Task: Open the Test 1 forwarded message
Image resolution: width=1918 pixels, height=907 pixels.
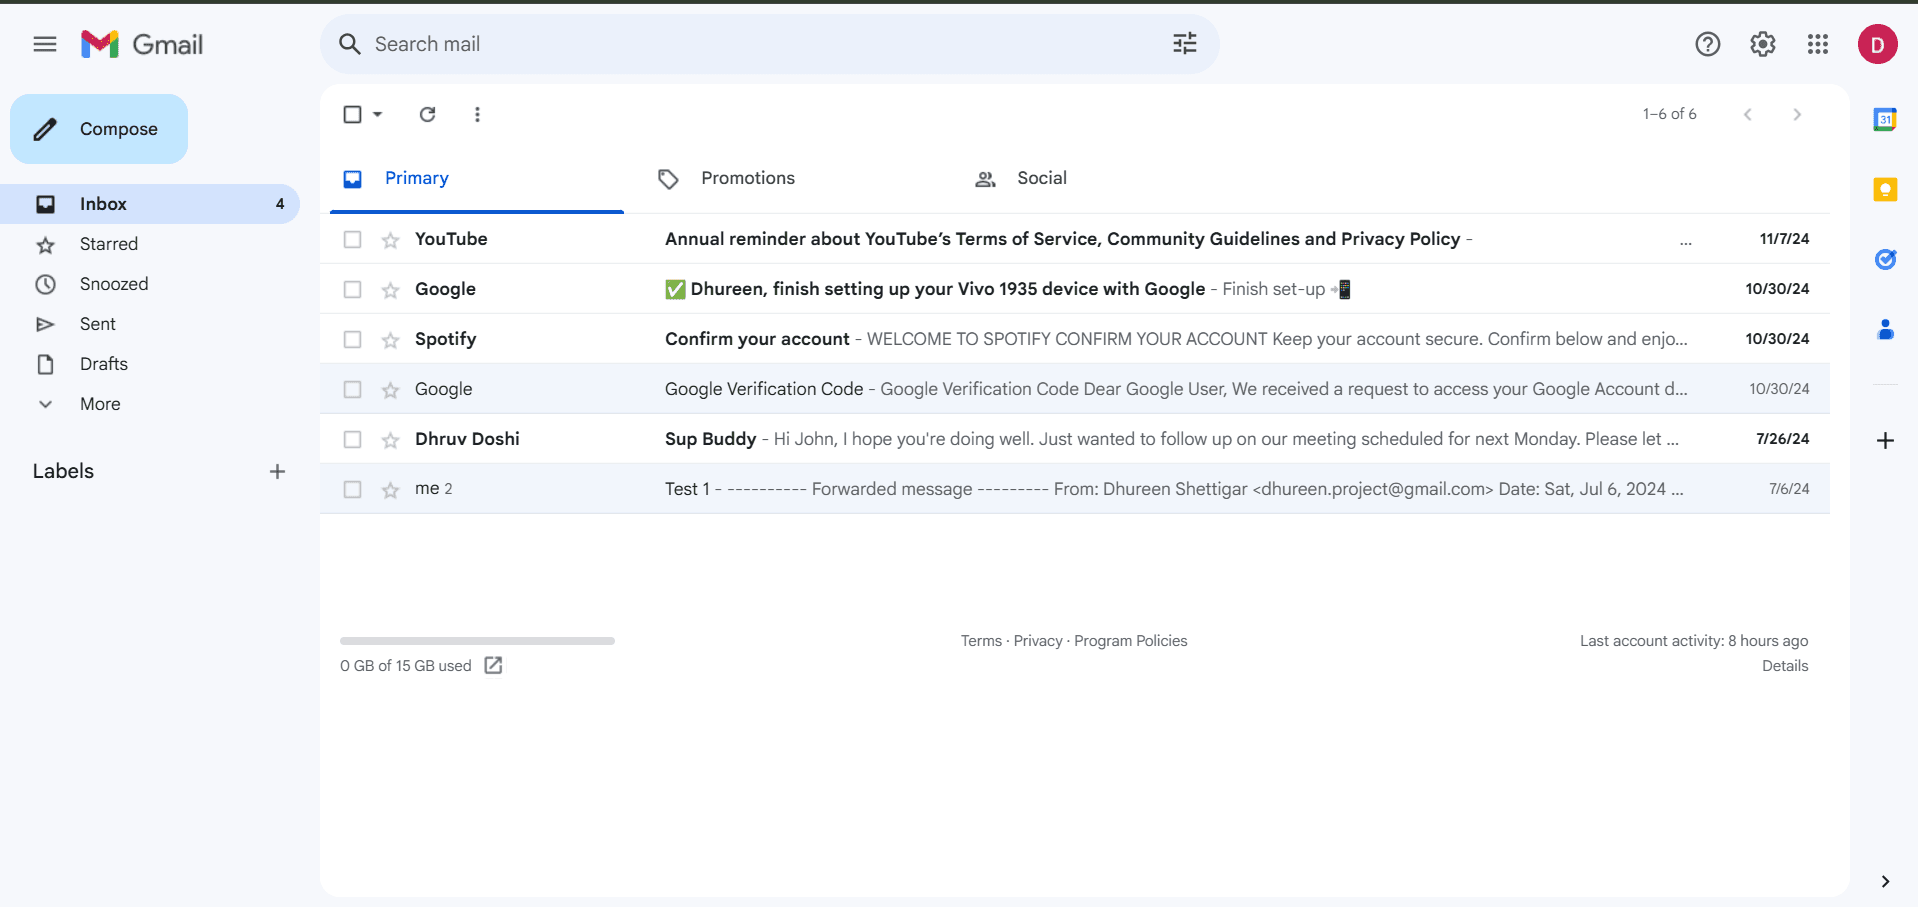Action: (1075, 489)
